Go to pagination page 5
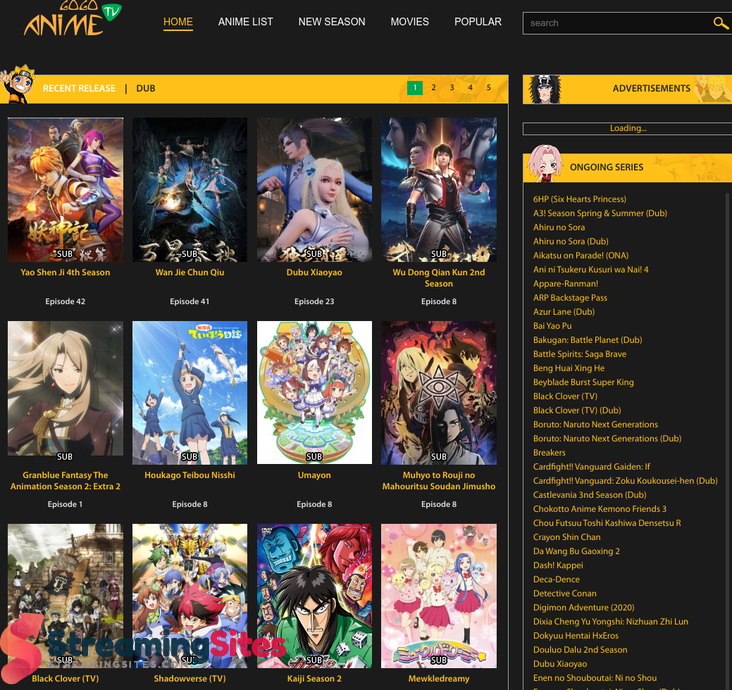 [x=488, y=88]
